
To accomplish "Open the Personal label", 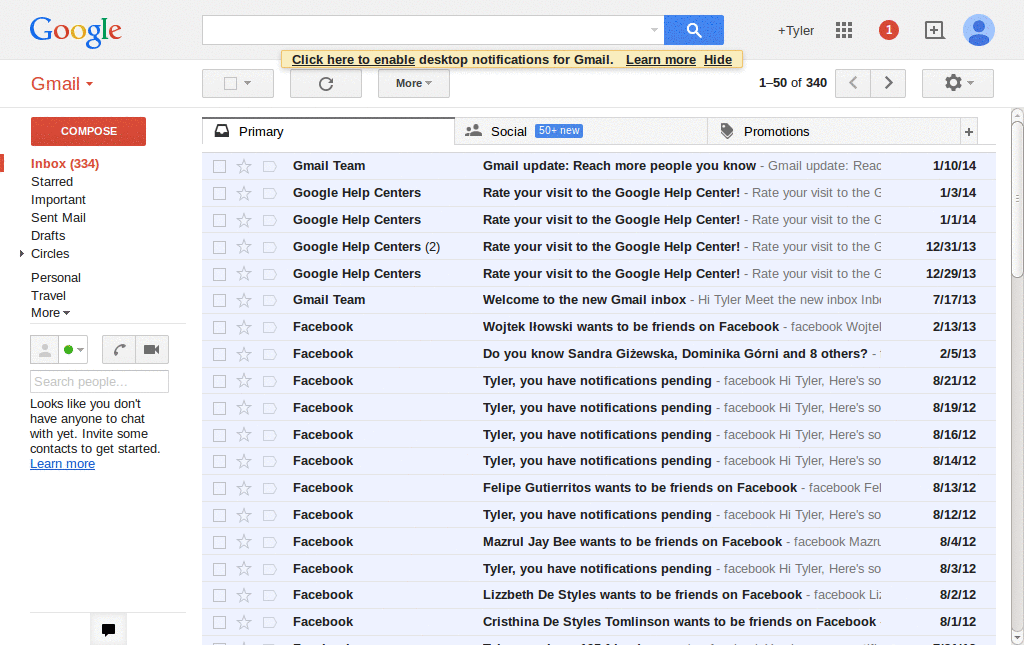I will coord(56,277).
